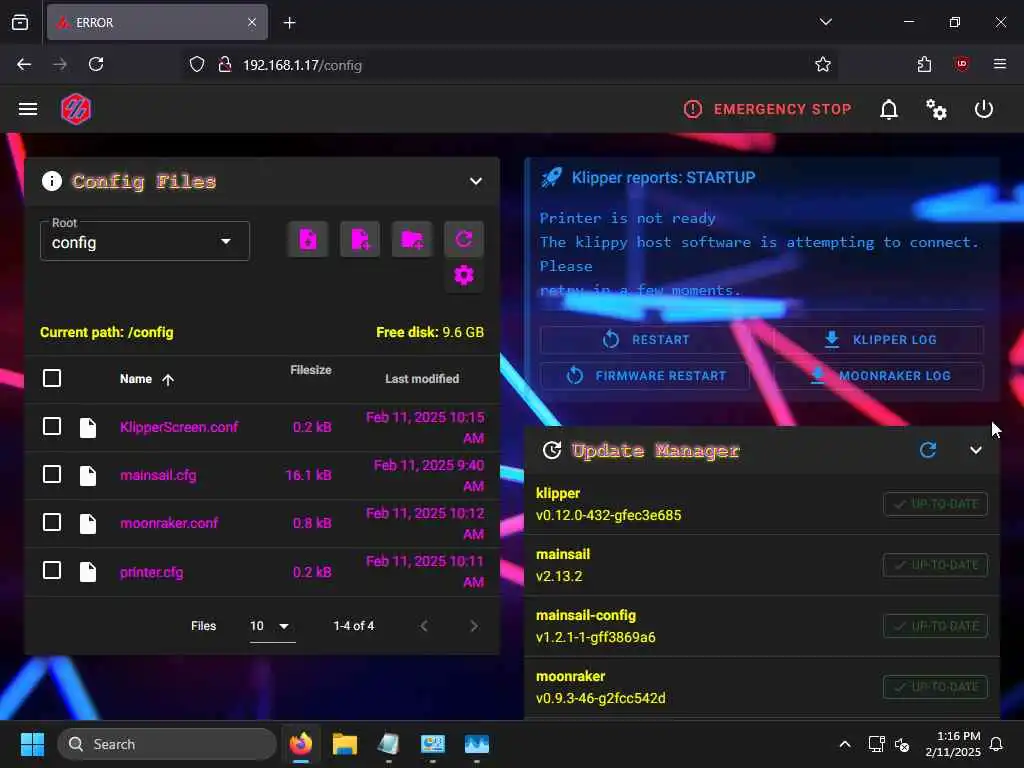
Task: Click moonraker Up-To-Date status button
Action: point(935,687)
